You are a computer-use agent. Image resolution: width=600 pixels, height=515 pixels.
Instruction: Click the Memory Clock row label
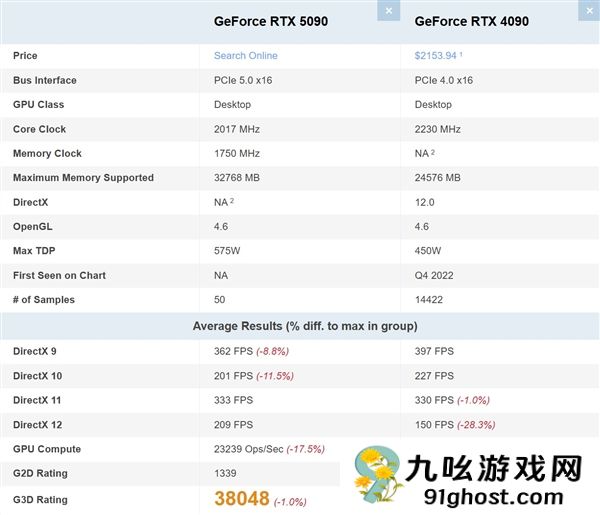point(47,153)
